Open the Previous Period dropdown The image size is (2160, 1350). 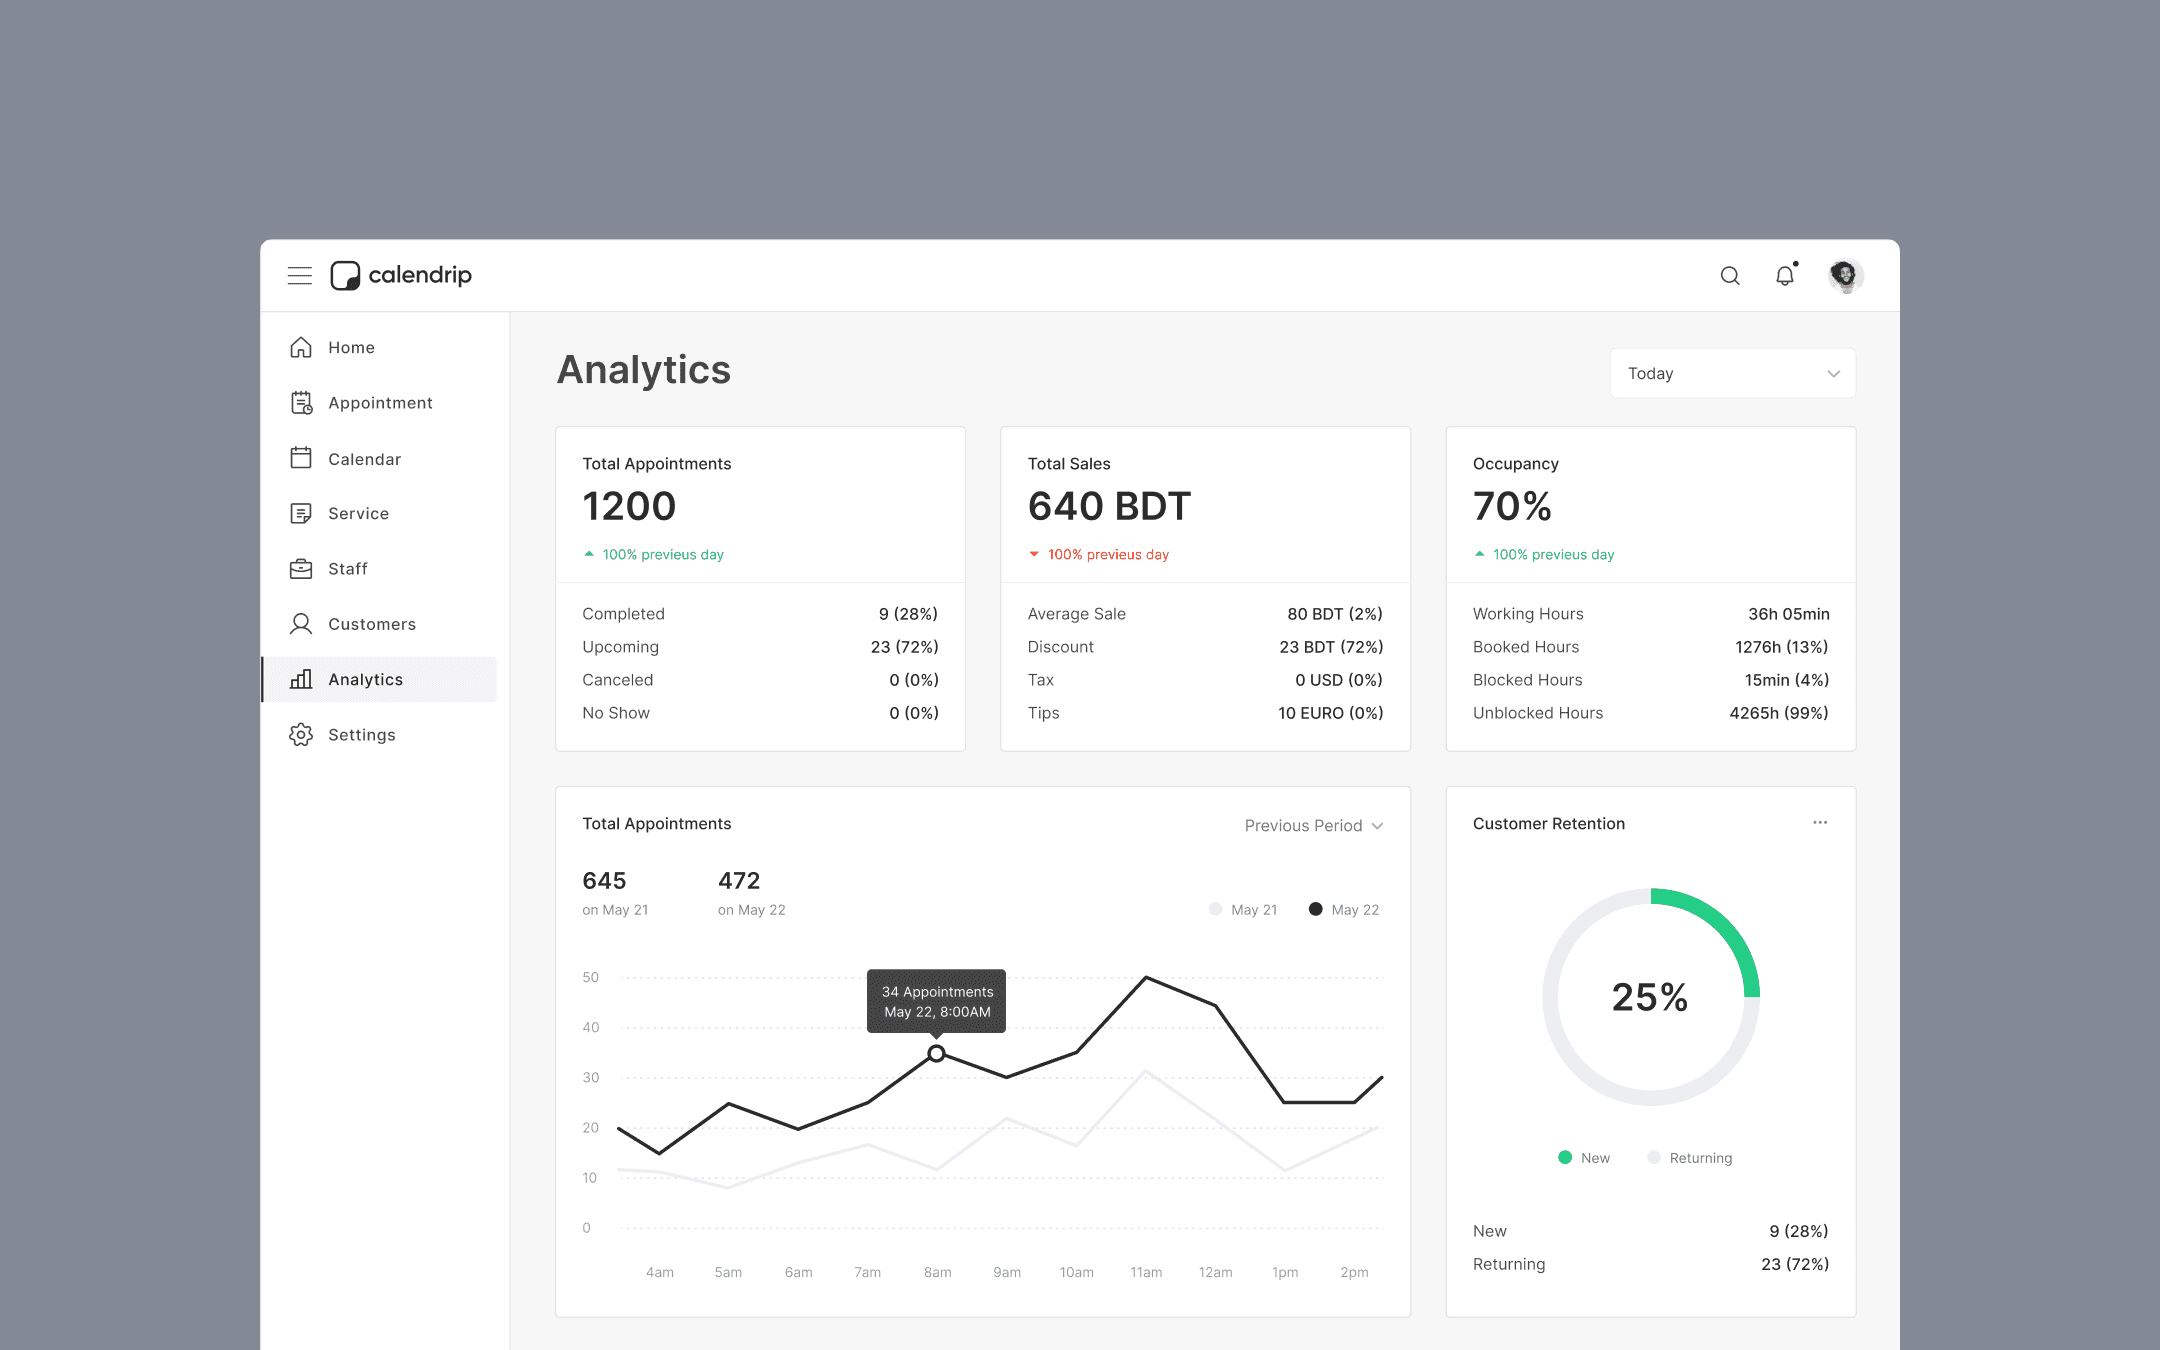tap(1313, 826)
